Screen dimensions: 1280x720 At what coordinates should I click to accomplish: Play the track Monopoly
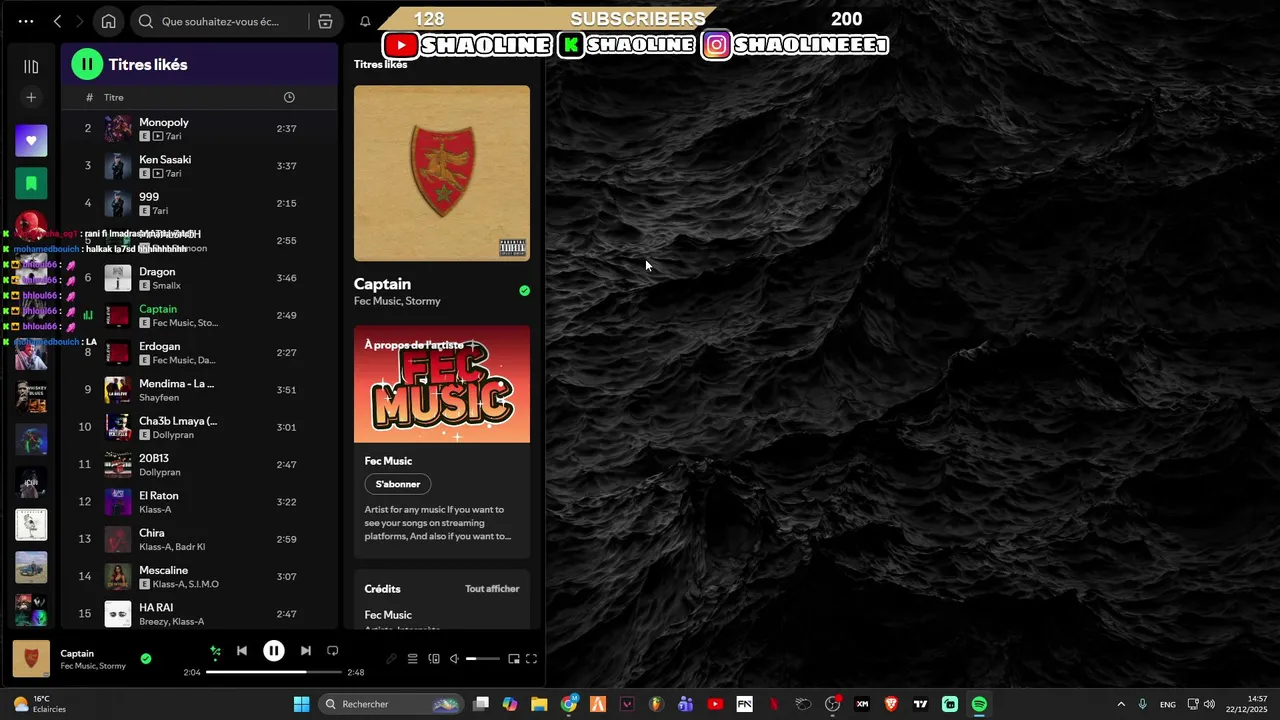click(x=200, y=128)
